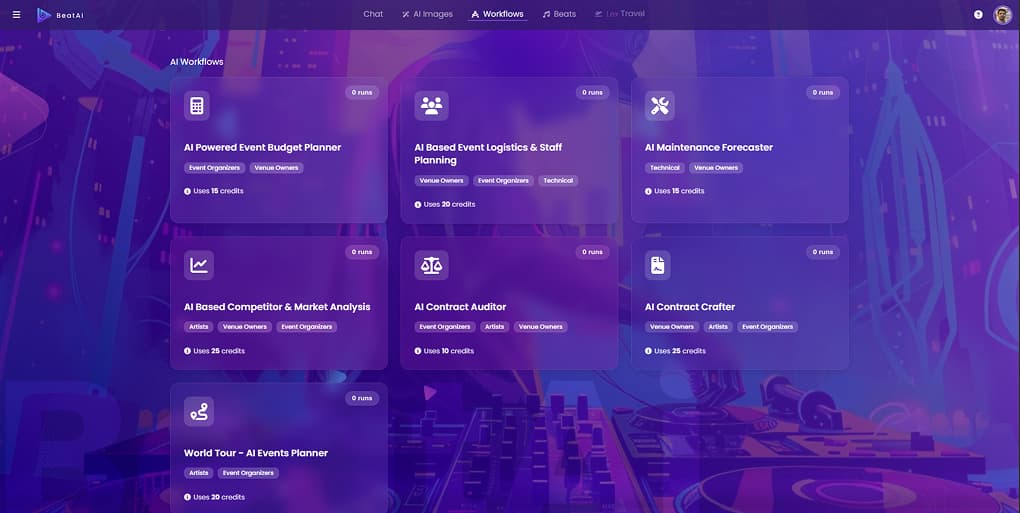Click the balance scale icon on Contract Auditor card
This screenshot has width=1020, height=513.
point(431,265)
